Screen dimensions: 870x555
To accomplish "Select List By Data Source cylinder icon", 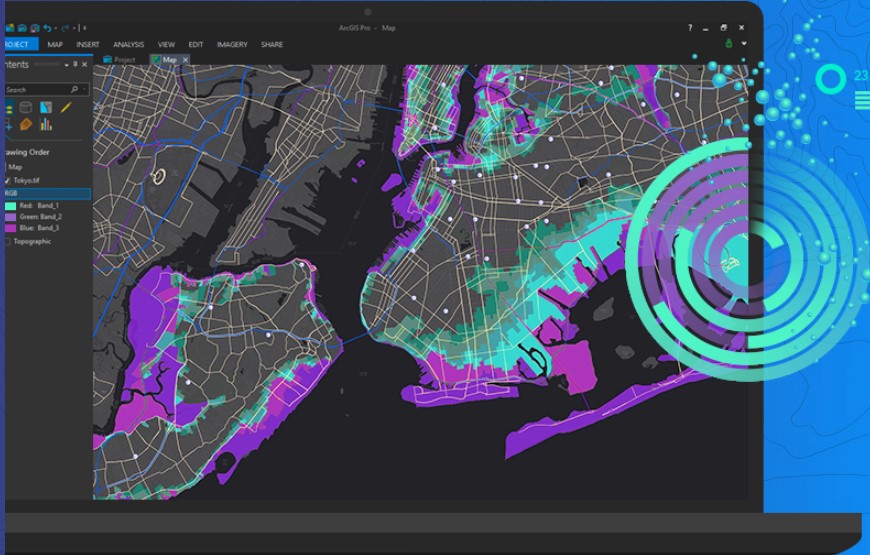I will [x=26, y=107].
